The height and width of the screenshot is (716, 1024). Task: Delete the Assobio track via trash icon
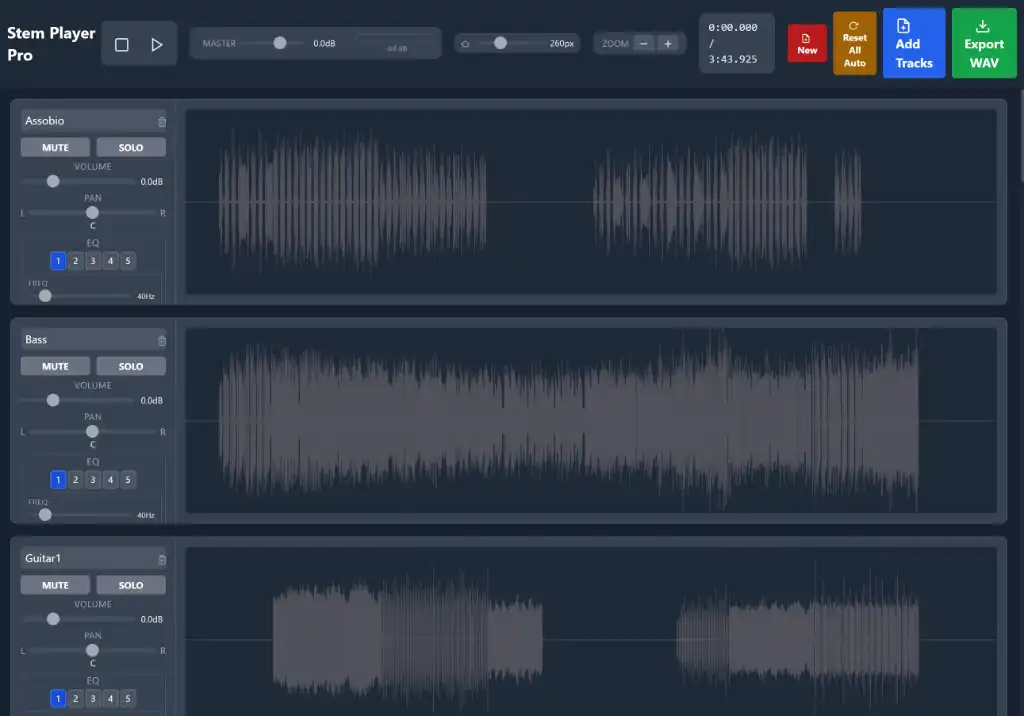162,122
